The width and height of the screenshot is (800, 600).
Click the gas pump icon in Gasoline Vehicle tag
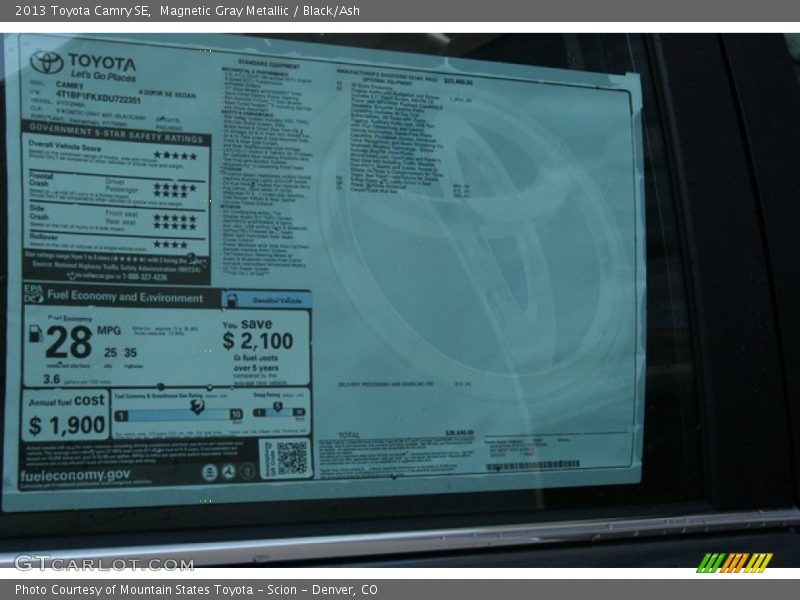click(x=231, y=300)
